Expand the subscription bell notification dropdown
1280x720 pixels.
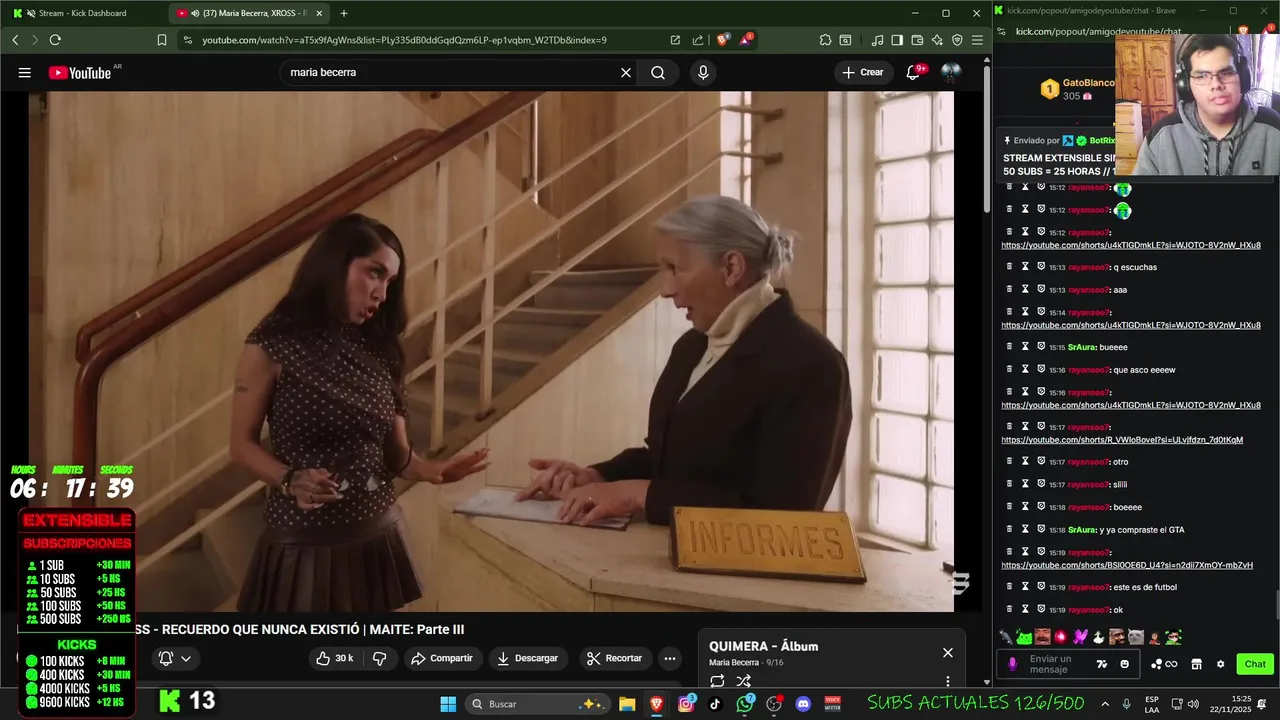[x=174, y=658]
